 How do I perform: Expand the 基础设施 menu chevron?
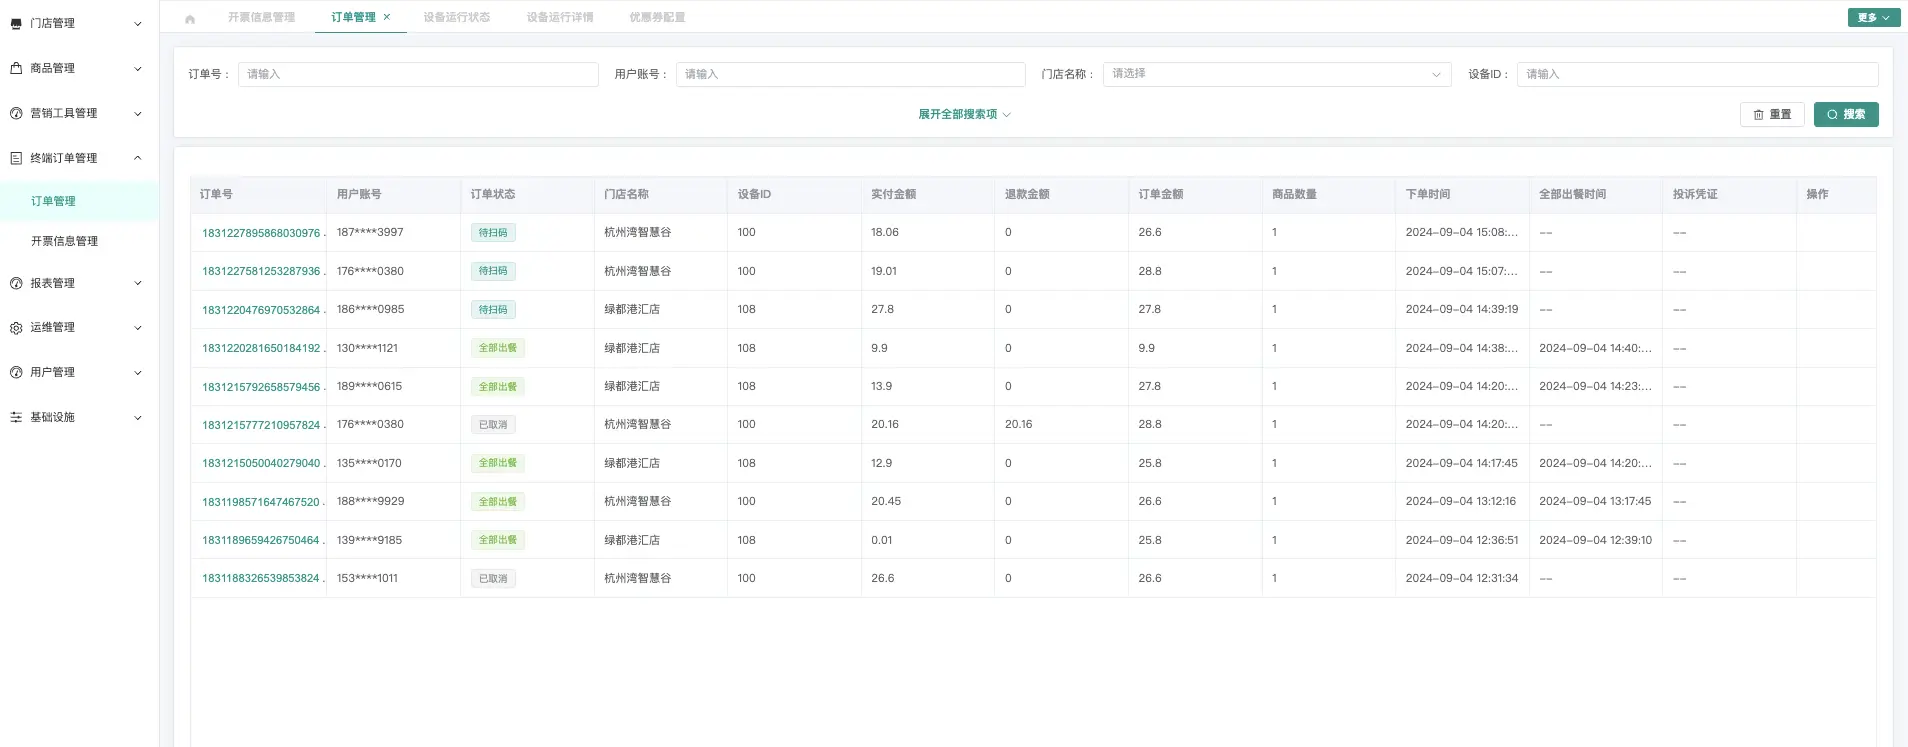(138, 418)
